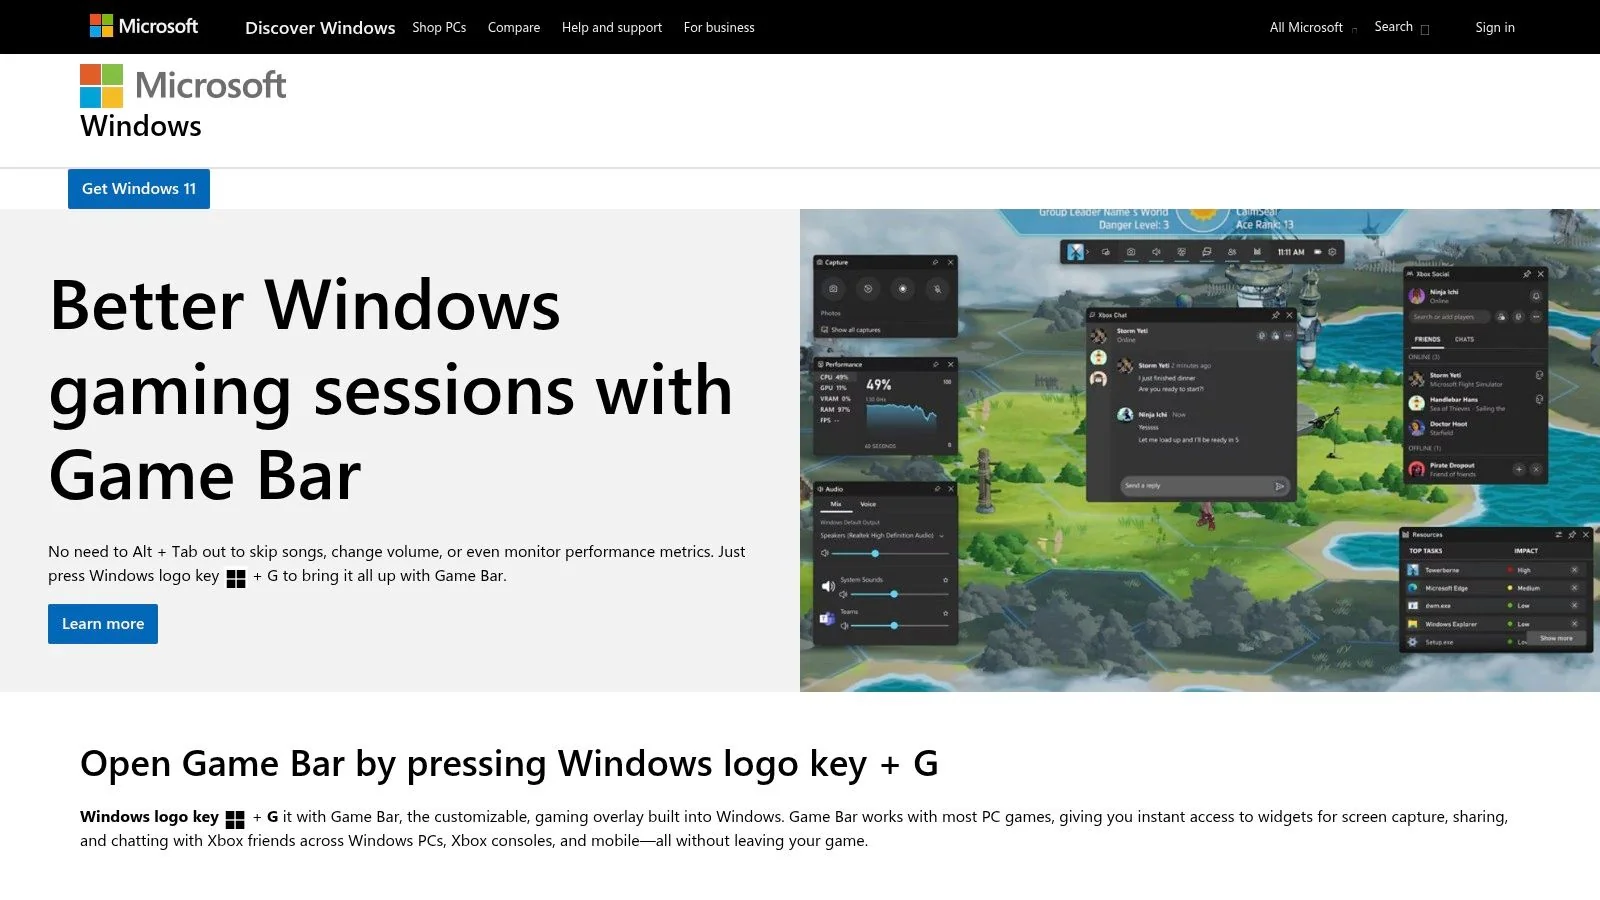Viewport: 1600px width, 900px height.
Task: Open the Speakers output dropdown in Audio widget
Action: coord(882,535)
